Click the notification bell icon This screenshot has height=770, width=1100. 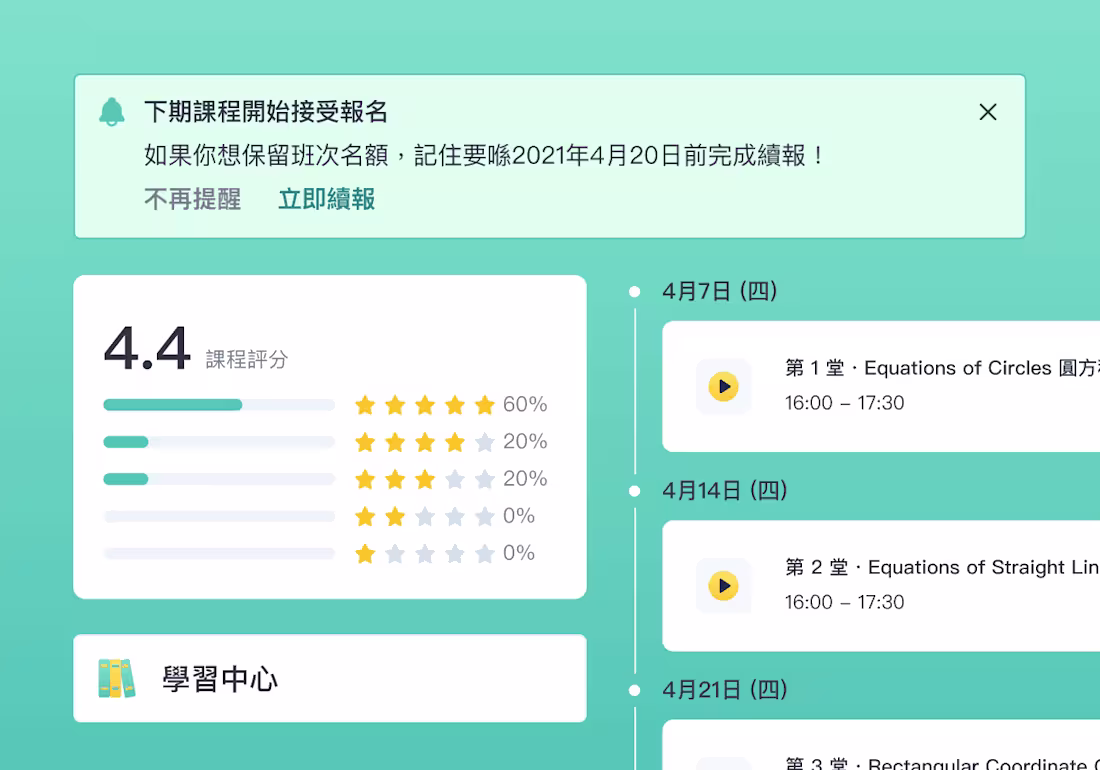pyautogui.click(x=111, y=111)
